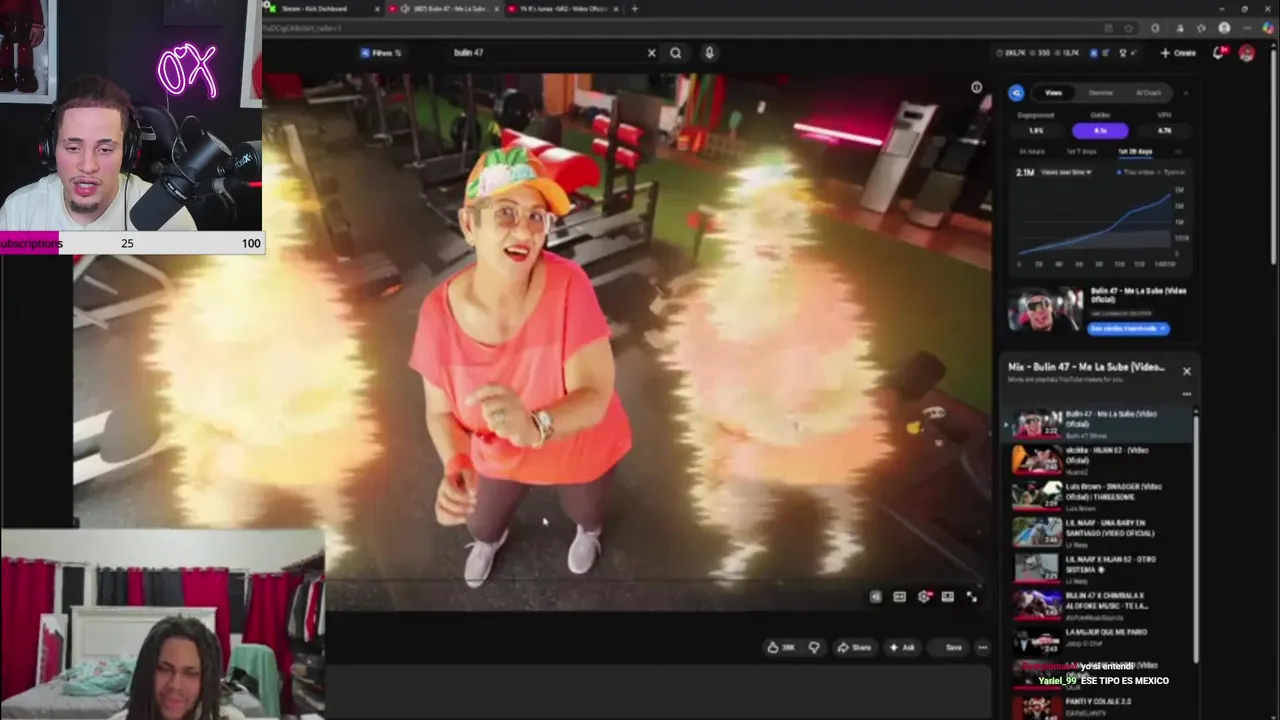Open the 'Views over time' dropdown

coord(1066,172)
